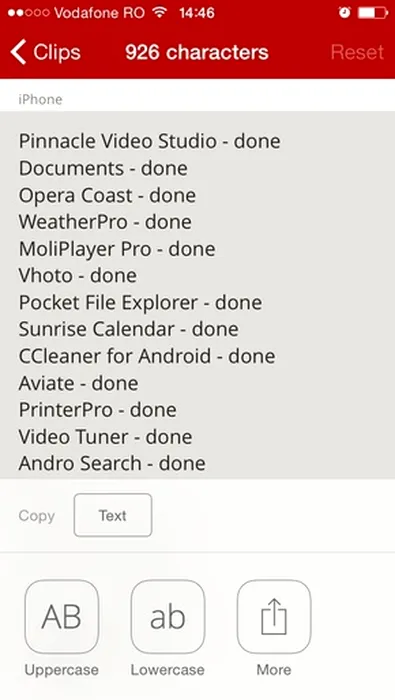Tap the iPhone source label
This screenshot has width=395, height=700.
pos(40,99)
